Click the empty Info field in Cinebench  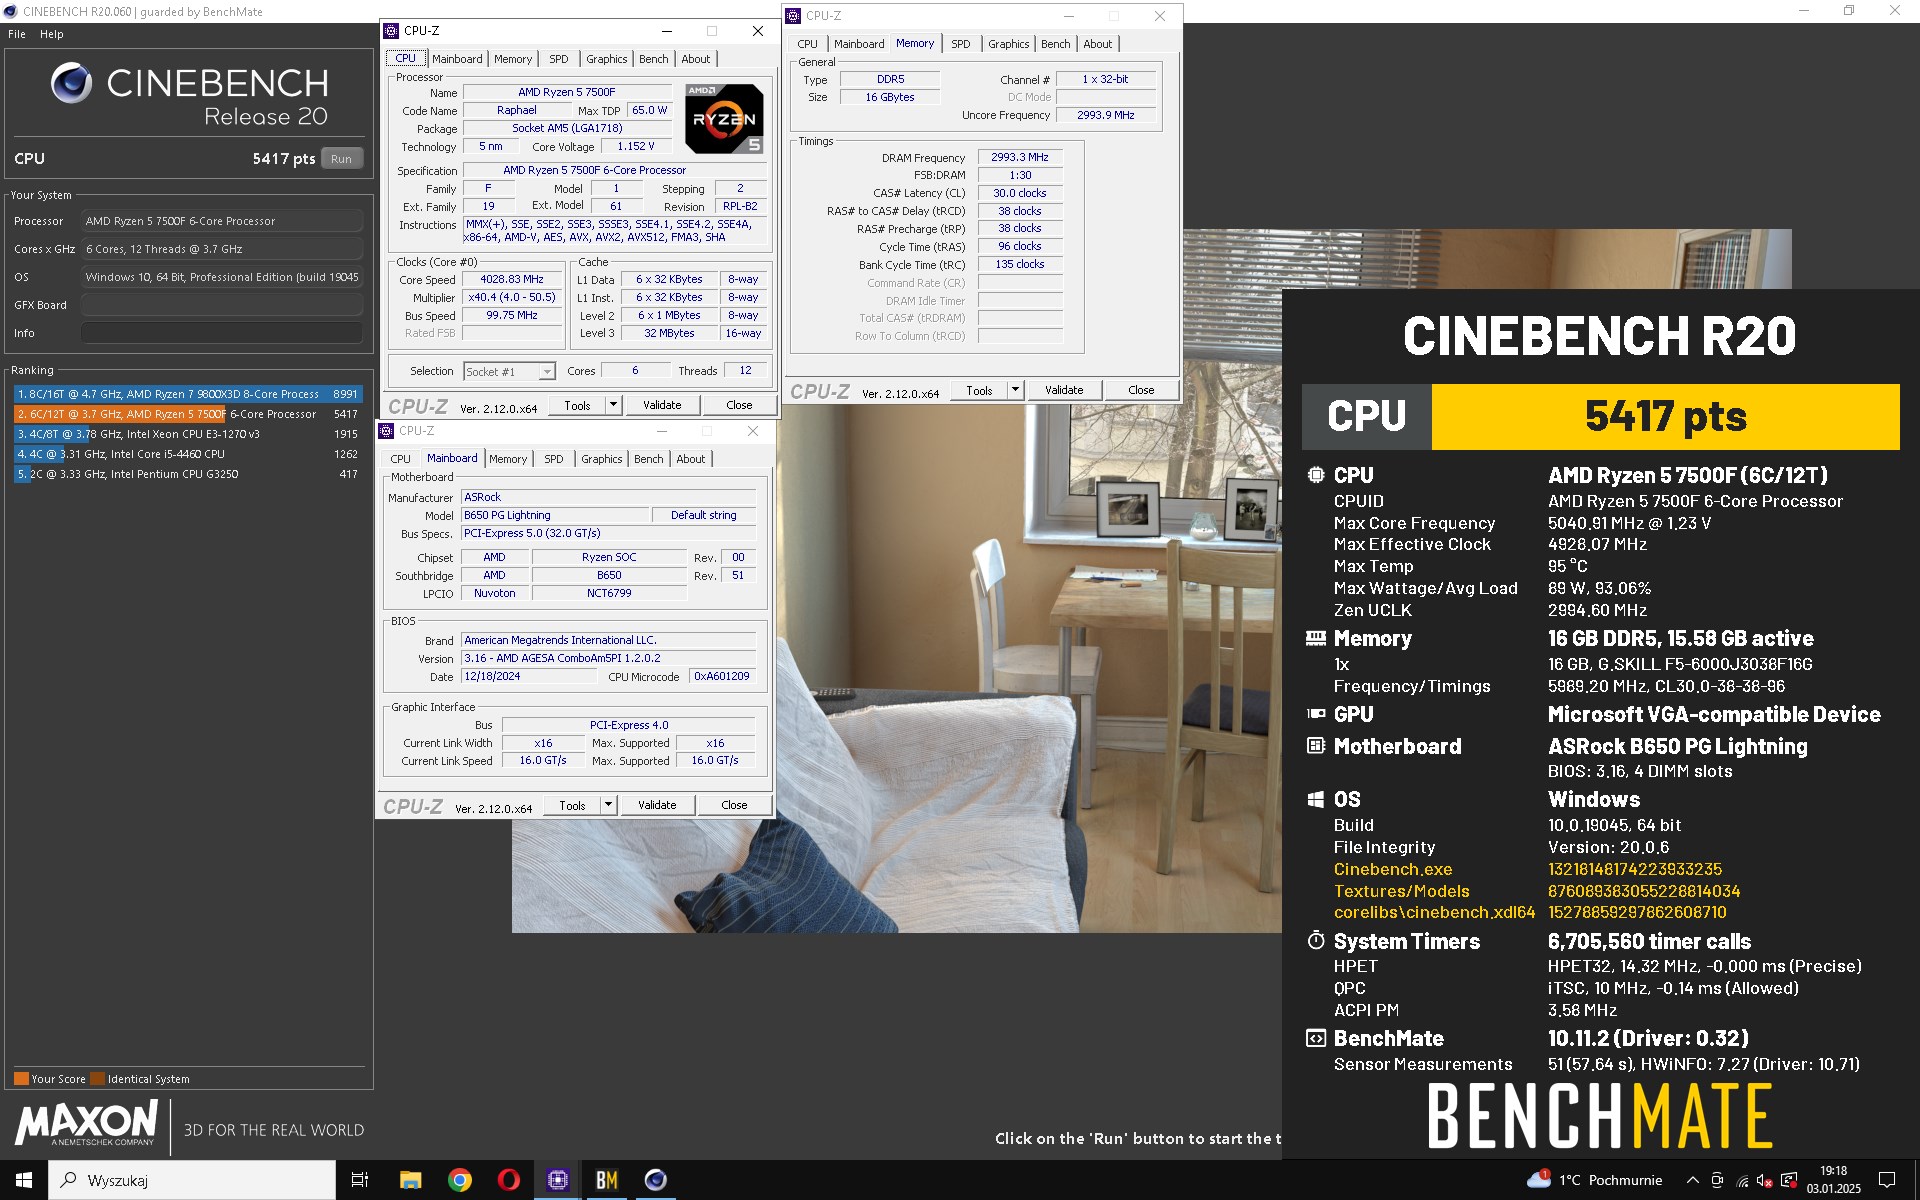tap(222, 333)
